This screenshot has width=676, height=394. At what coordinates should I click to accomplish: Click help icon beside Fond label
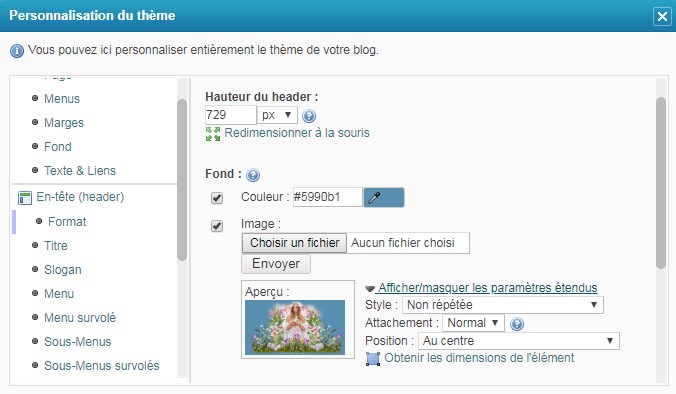253,175
